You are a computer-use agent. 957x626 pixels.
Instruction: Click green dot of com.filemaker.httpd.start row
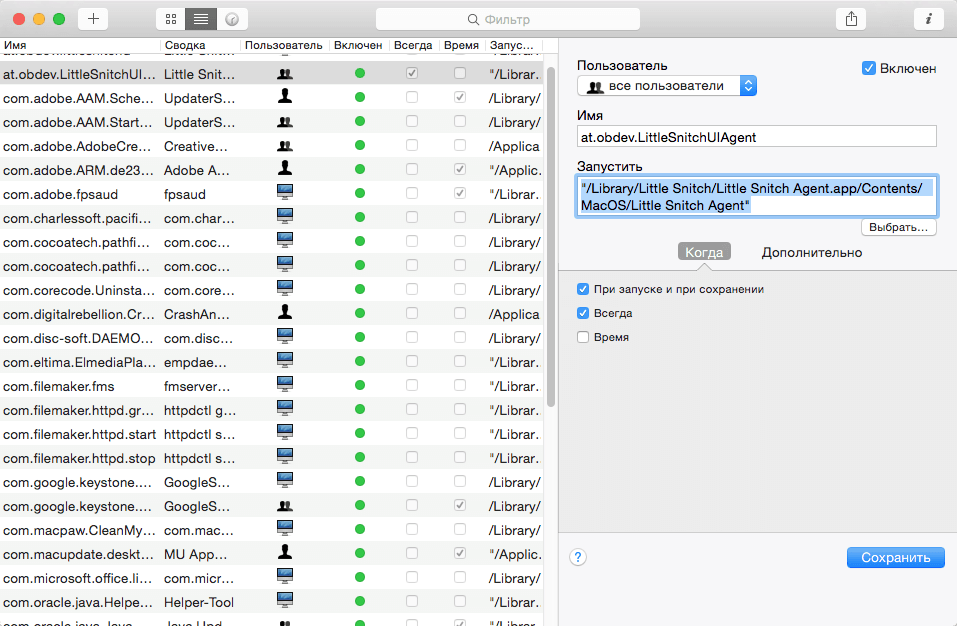coord(359,433)
